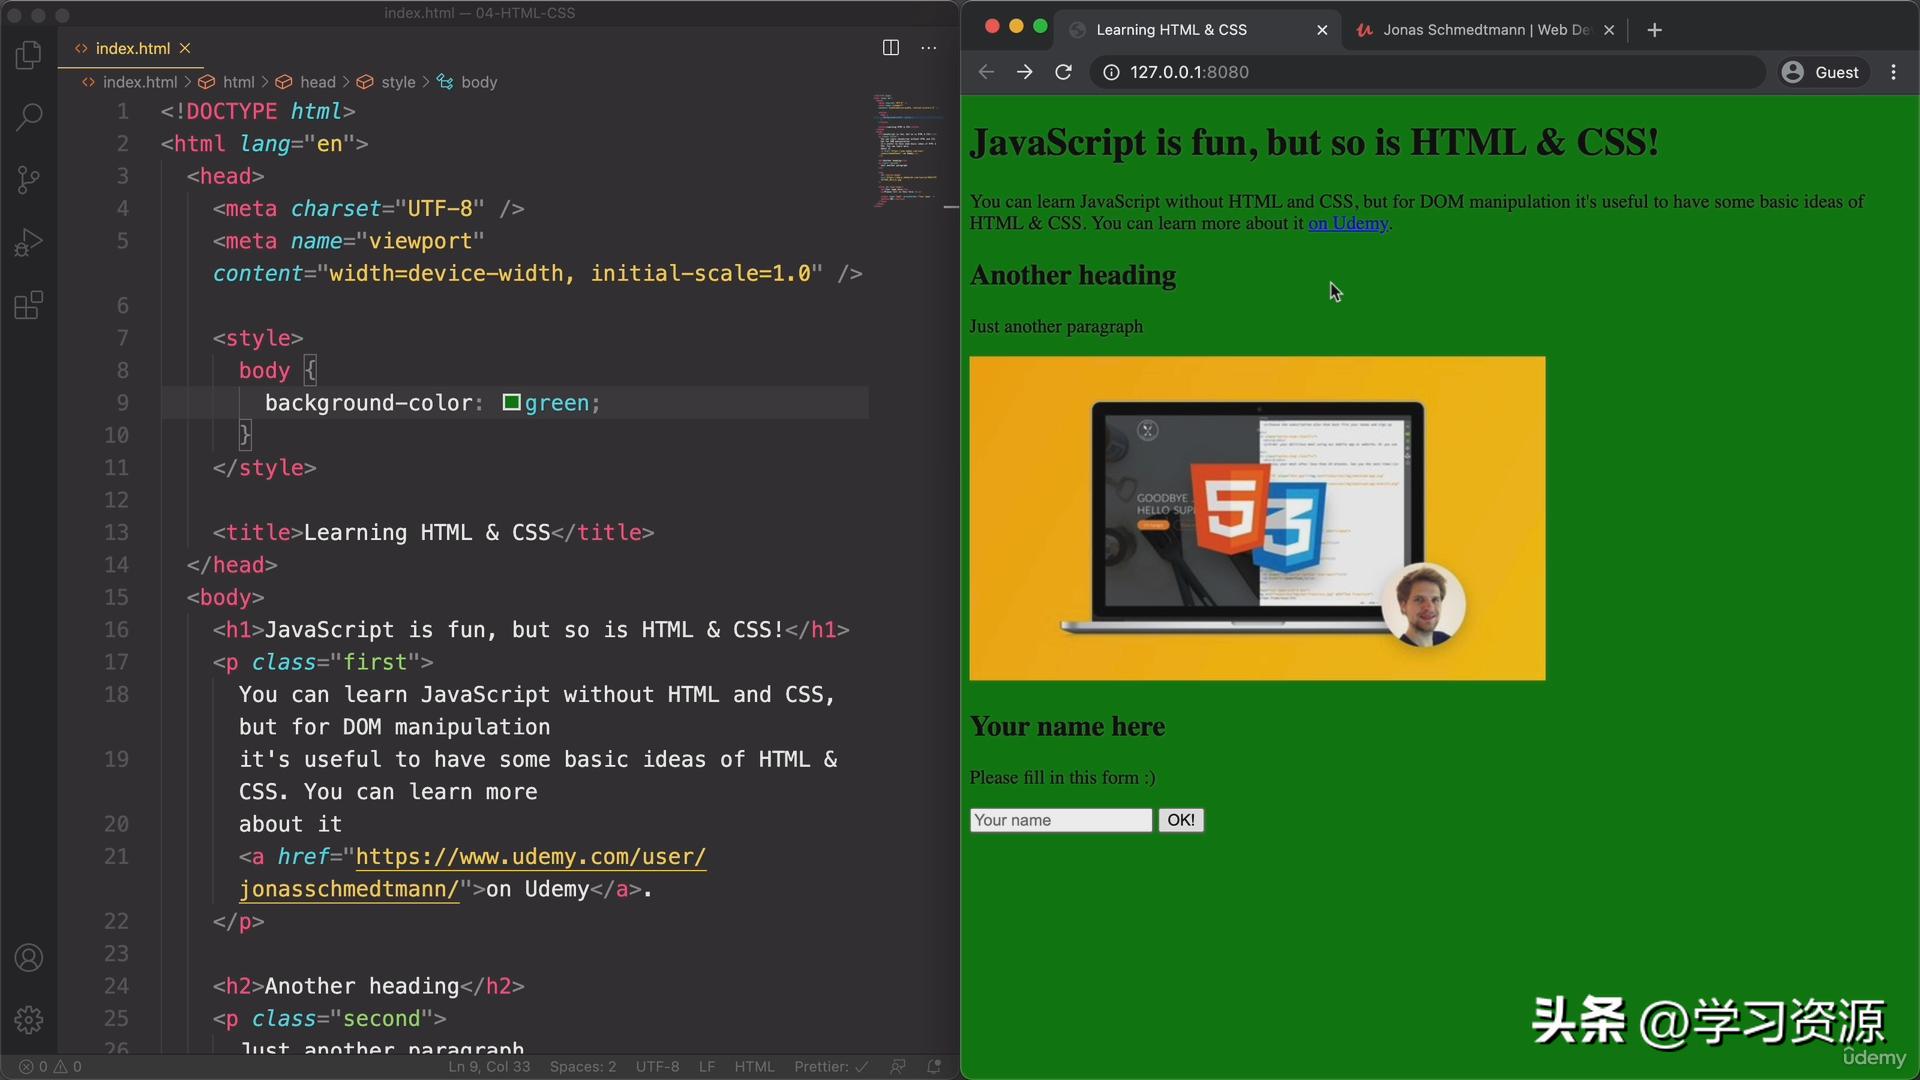The image size is (1920, 1080).
Task: Click the on Udemy hyperlink
Action: (1346, 223)
